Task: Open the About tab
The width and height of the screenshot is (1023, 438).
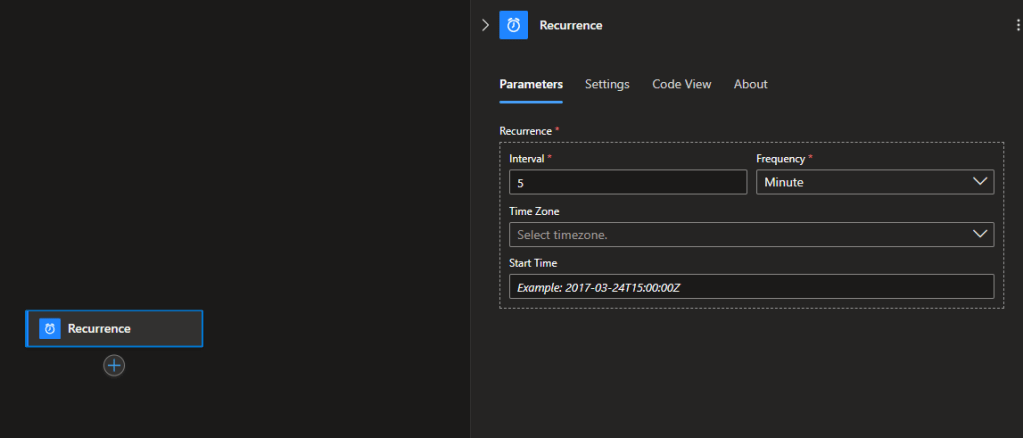Action: pyautogui.click(x=750, y=84)
